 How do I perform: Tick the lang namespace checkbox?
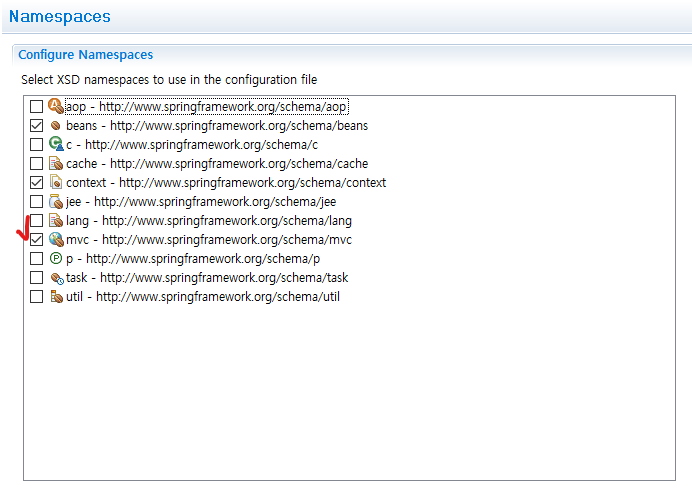[36, 221]
